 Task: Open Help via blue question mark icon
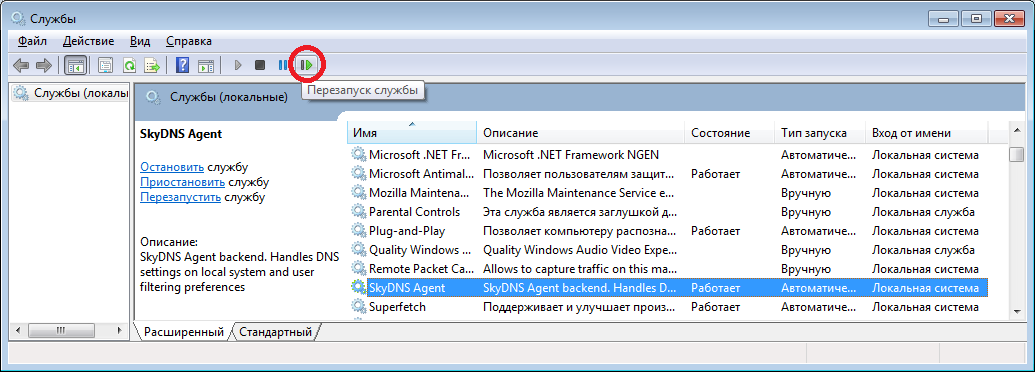click(x=183, y=65)
